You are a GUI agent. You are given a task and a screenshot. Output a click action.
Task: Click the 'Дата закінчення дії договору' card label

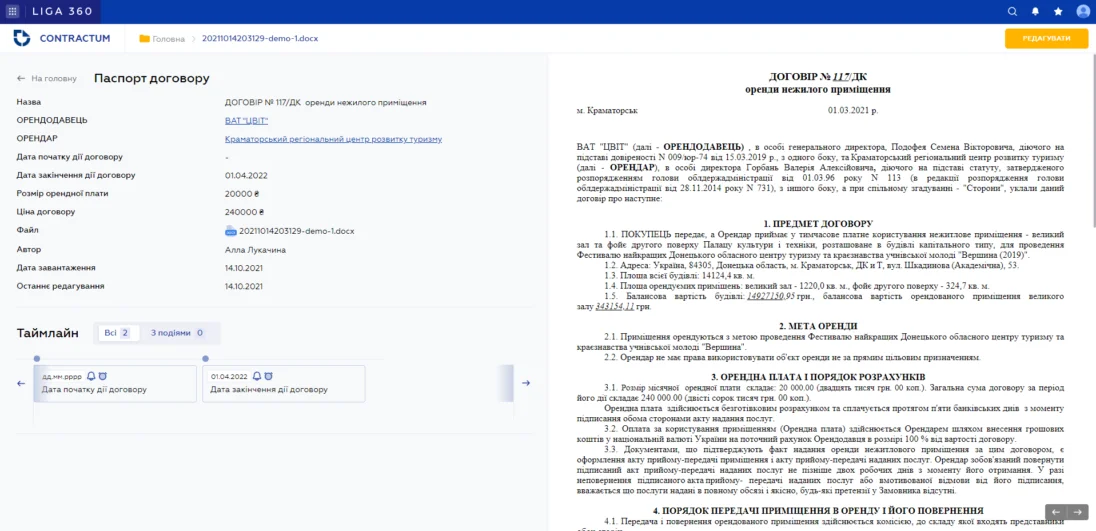coord(268,389)
